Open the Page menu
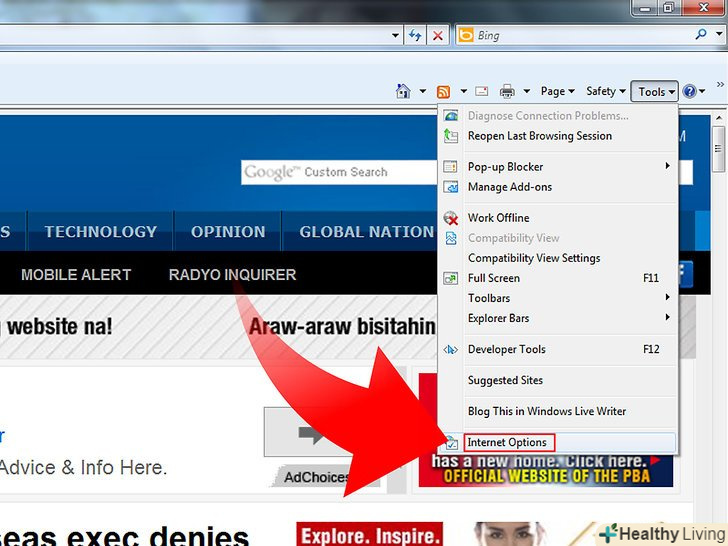Viewport: 728px width, 546px height. coord(558,91)
